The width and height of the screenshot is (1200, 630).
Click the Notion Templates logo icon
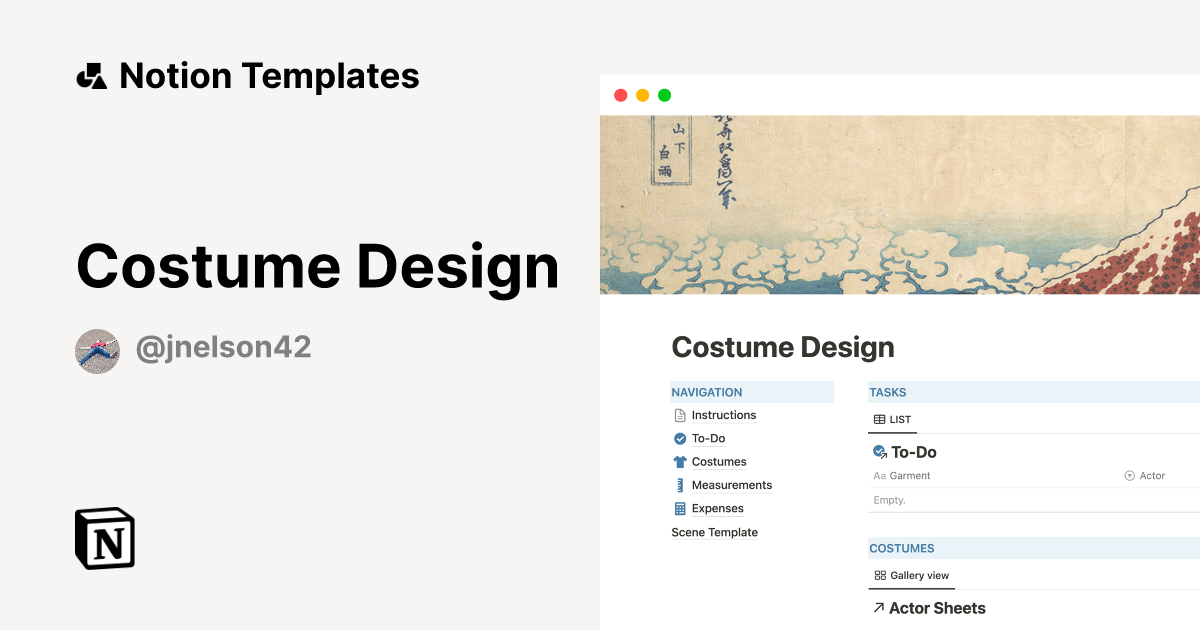(x=91, y=74)
